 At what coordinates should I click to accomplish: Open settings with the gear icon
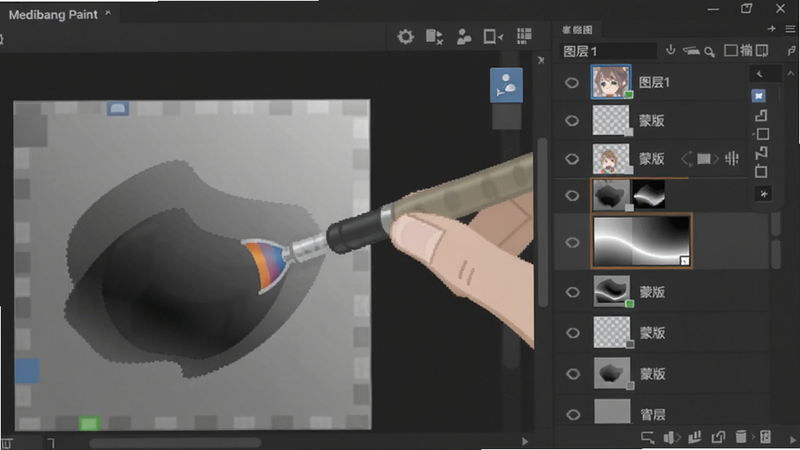(406, 37)
